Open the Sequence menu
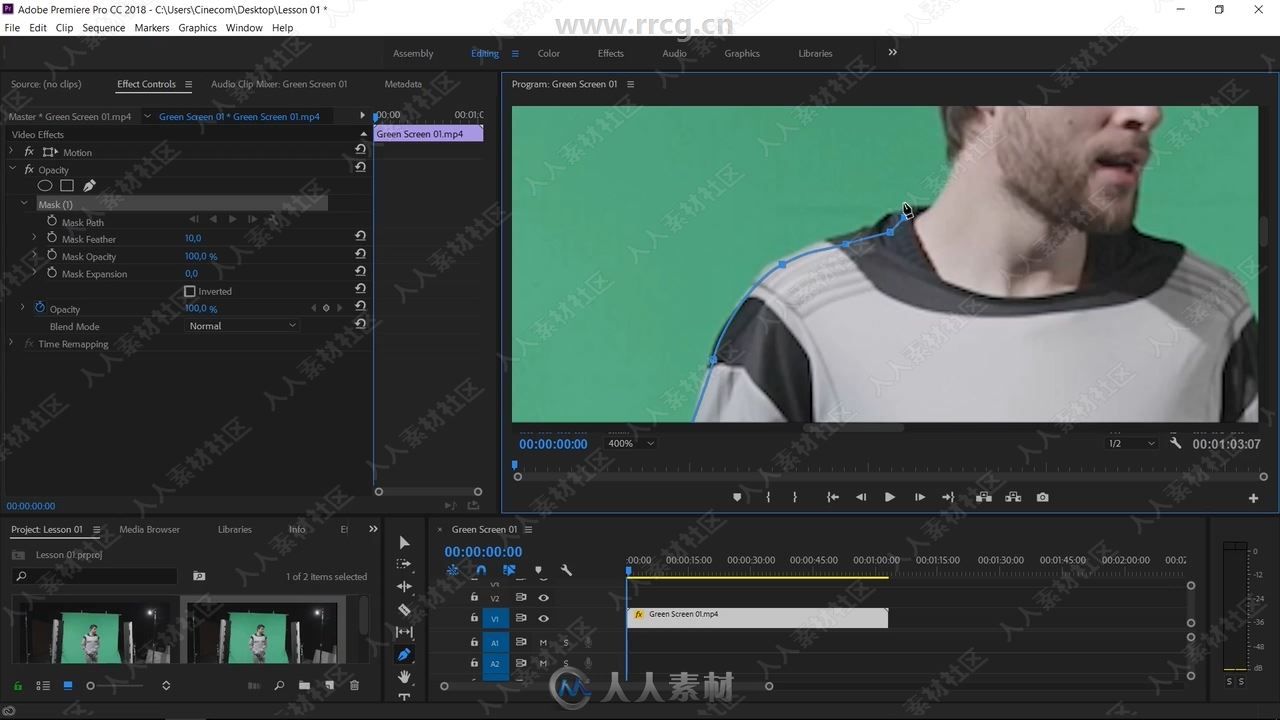Screen dimensions: 1280x720 [103, 28]
